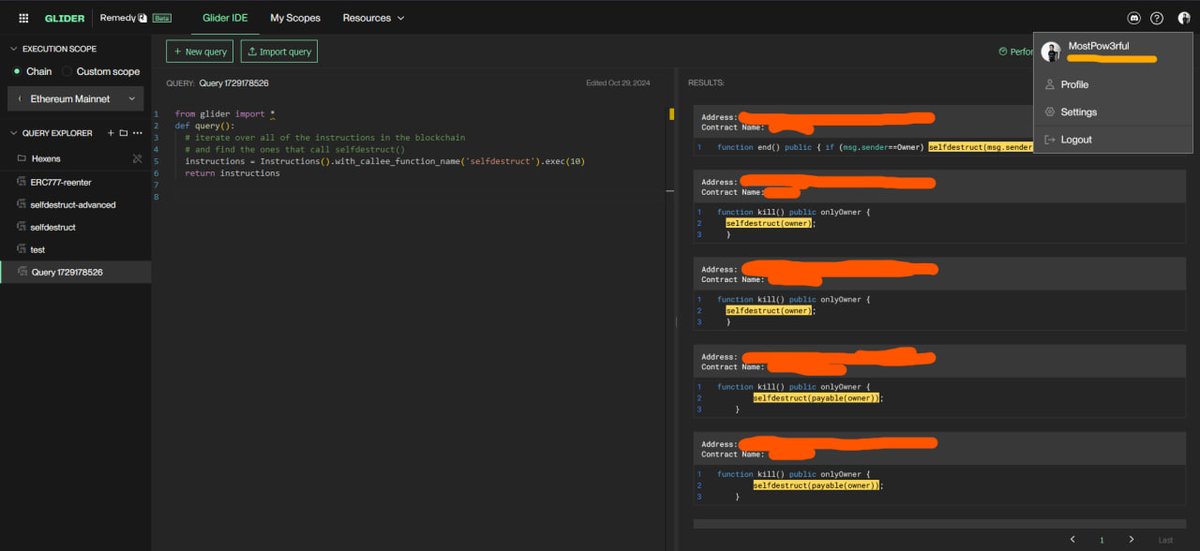
Task: Select the Custom scope radio button
Action: [67, 72]
